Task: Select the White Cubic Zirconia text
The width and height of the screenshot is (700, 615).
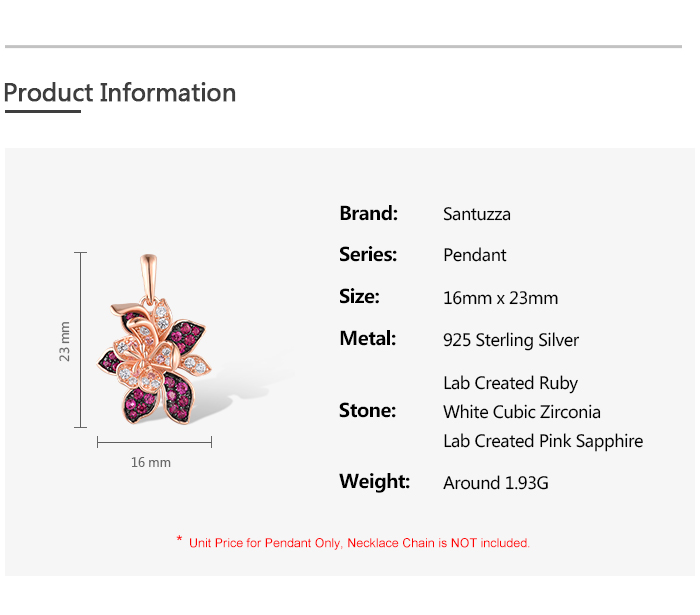Action: [521, 412]
